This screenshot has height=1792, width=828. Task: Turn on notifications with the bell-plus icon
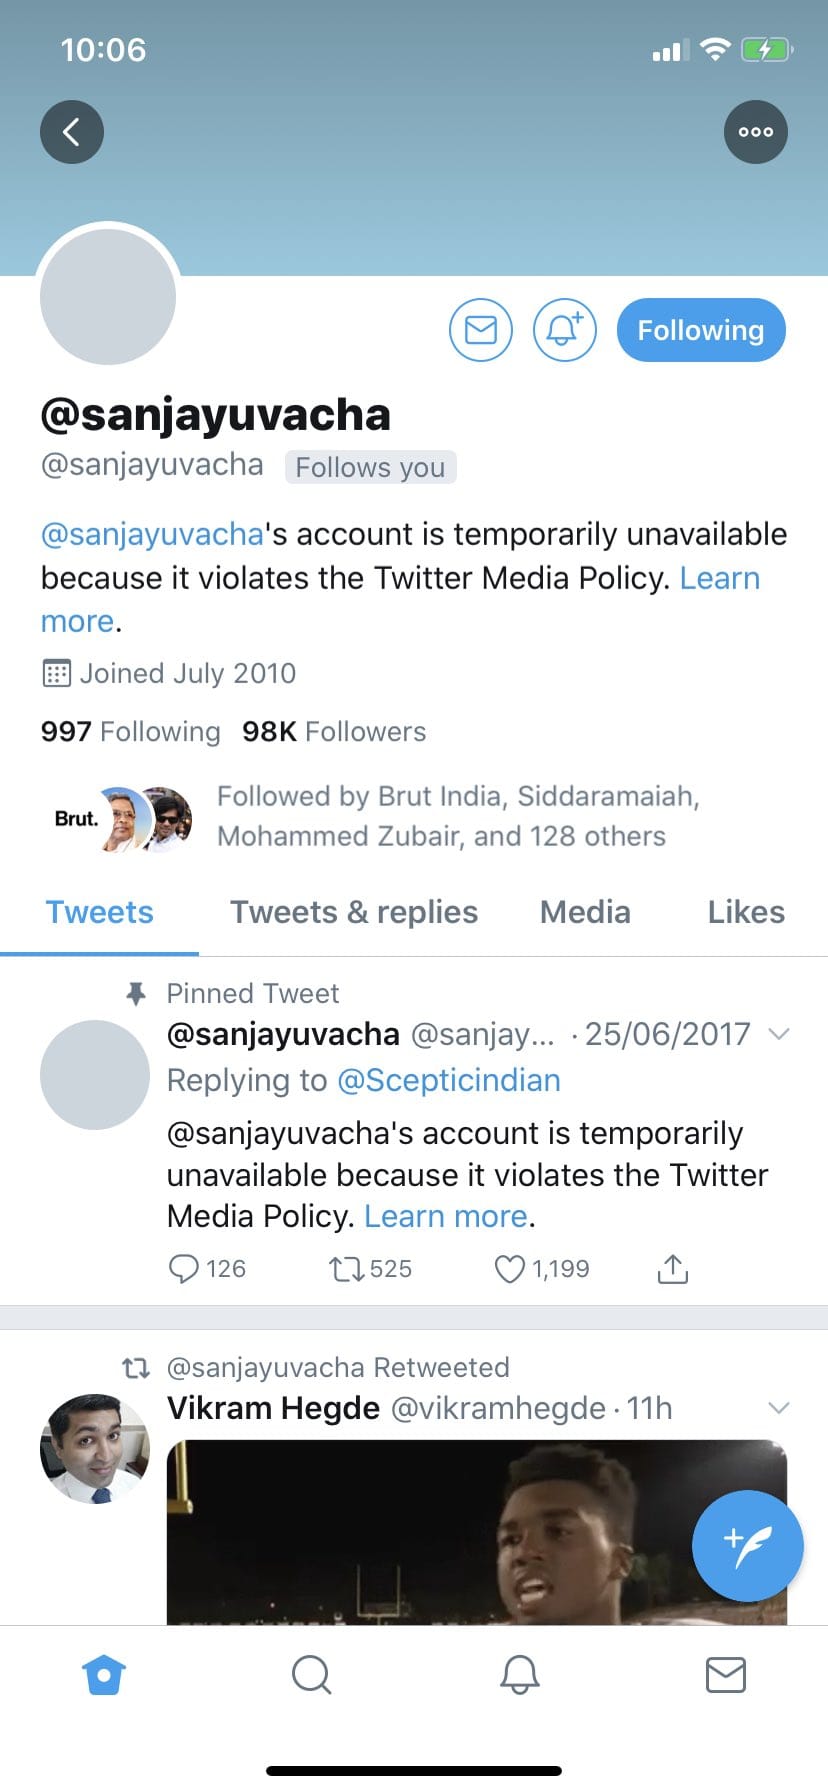pos(564,330)
